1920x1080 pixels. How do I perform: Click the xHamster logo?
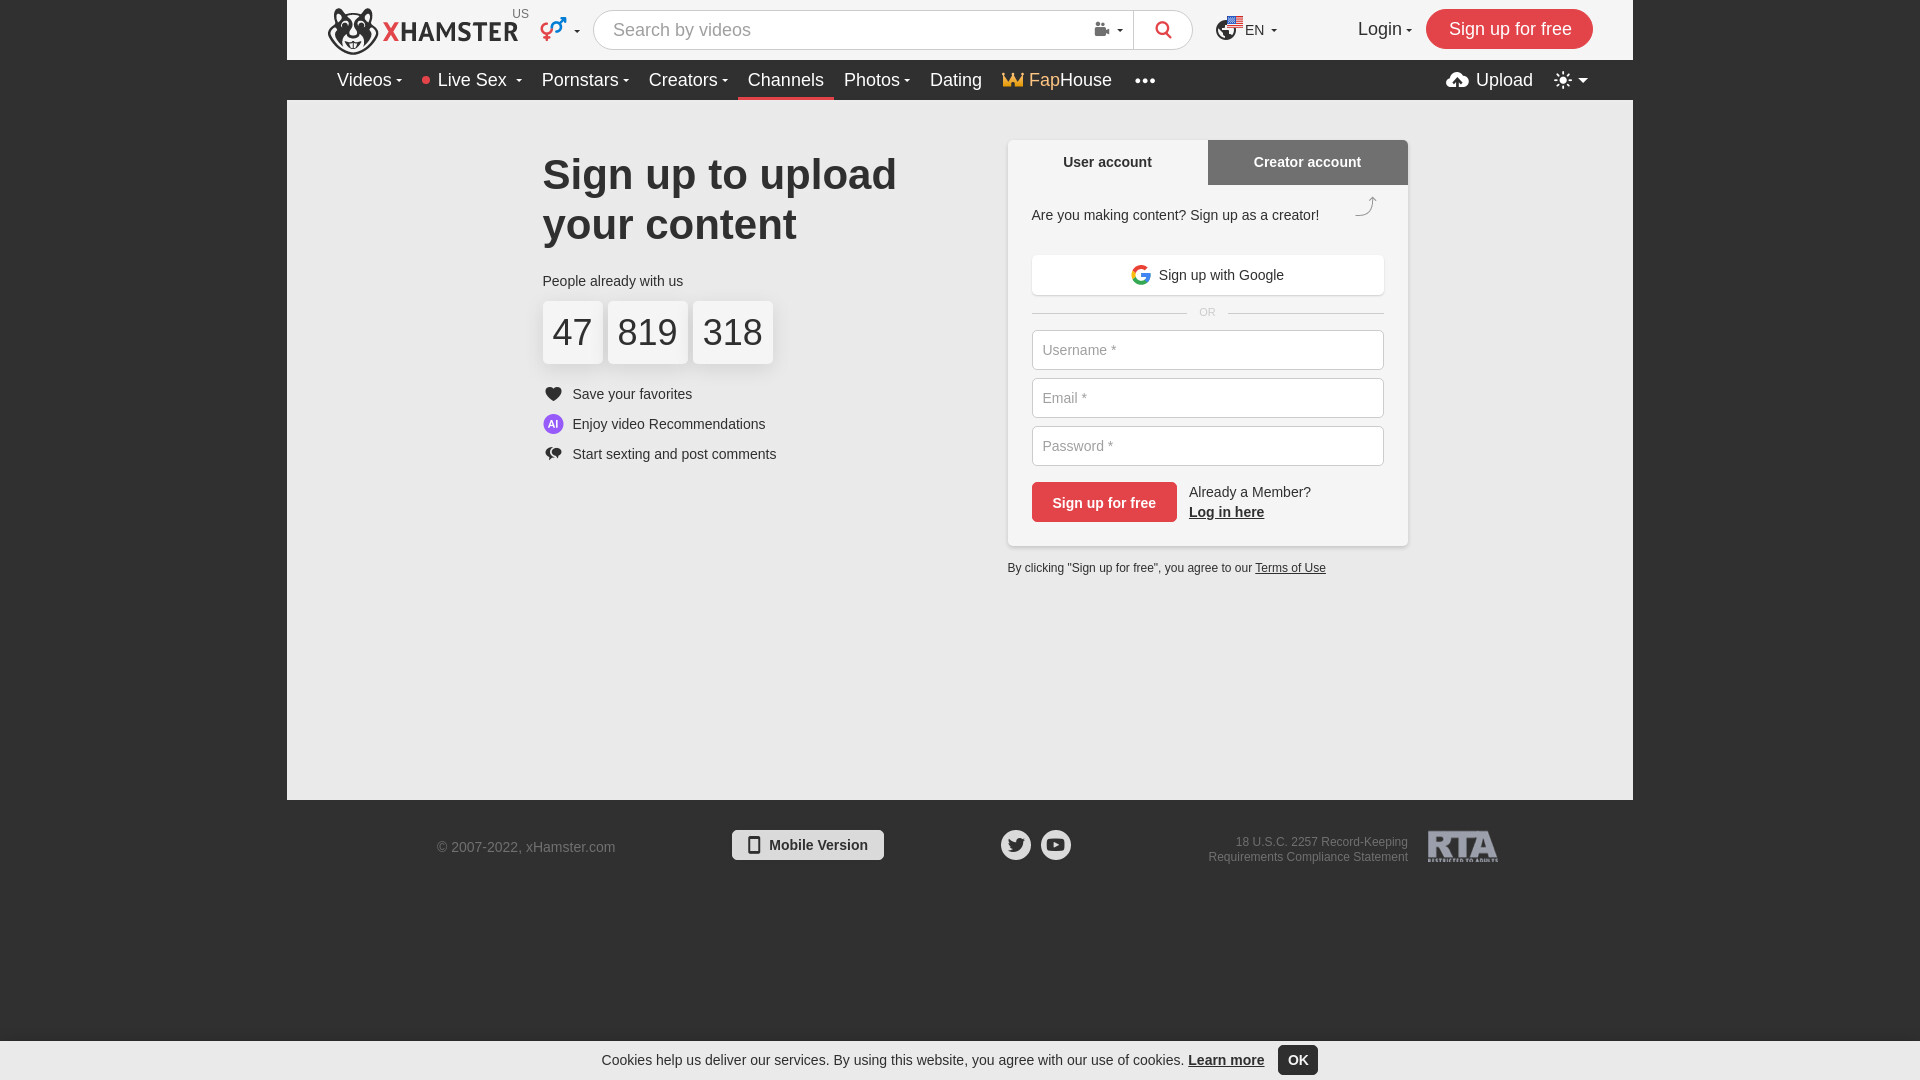pos(423,31)
